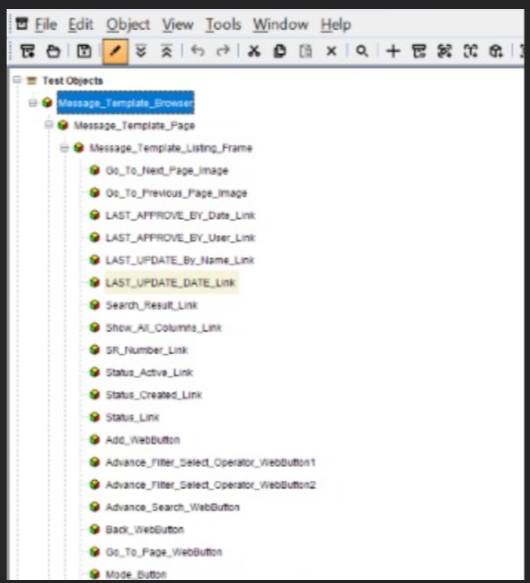Viewport: 530px width, 583px height.
Task: Select the Go_To_Previous_Page_Image object
Action: click(176, 193)
